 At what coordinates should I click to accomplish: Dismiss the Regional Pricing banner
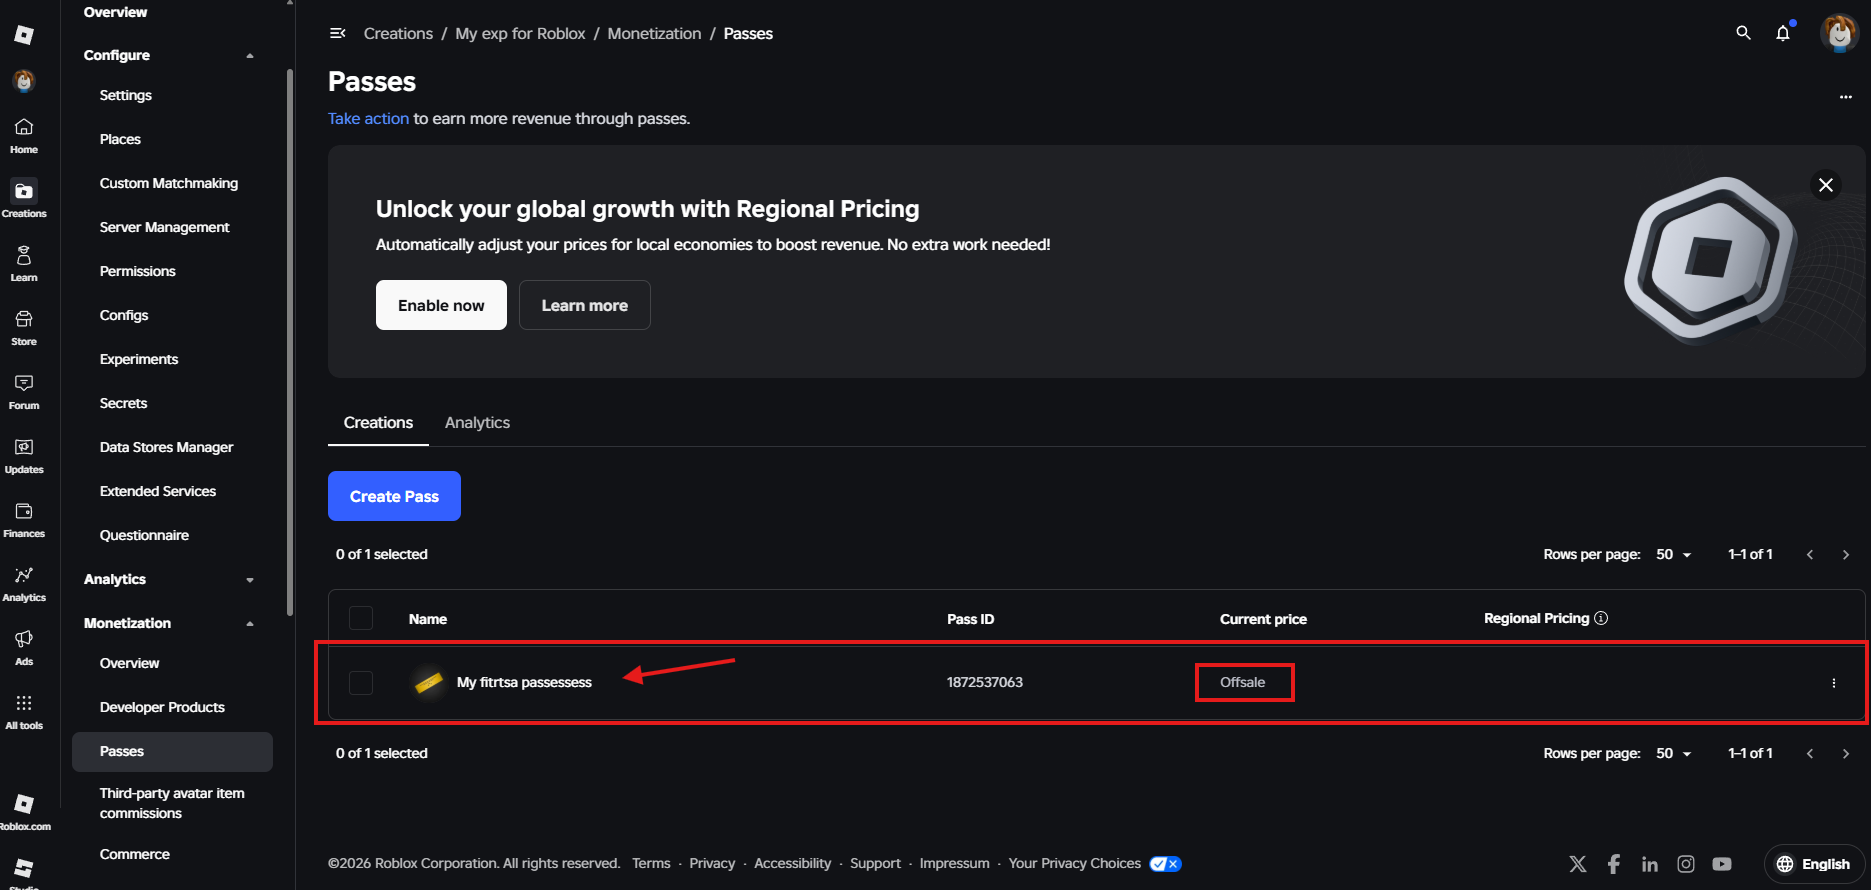[1826, 185]
